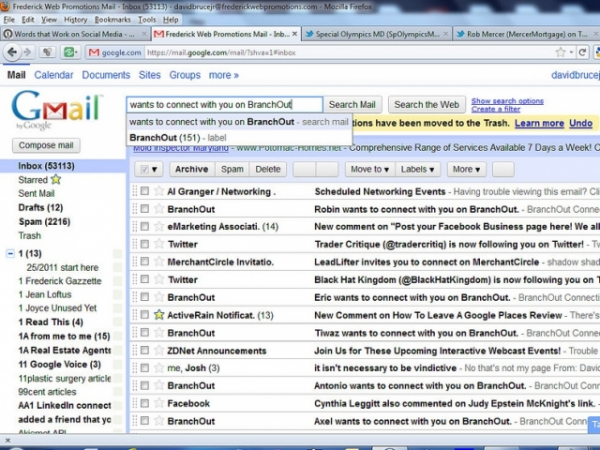Star the ZDNet Announcements email

[159, 350]
